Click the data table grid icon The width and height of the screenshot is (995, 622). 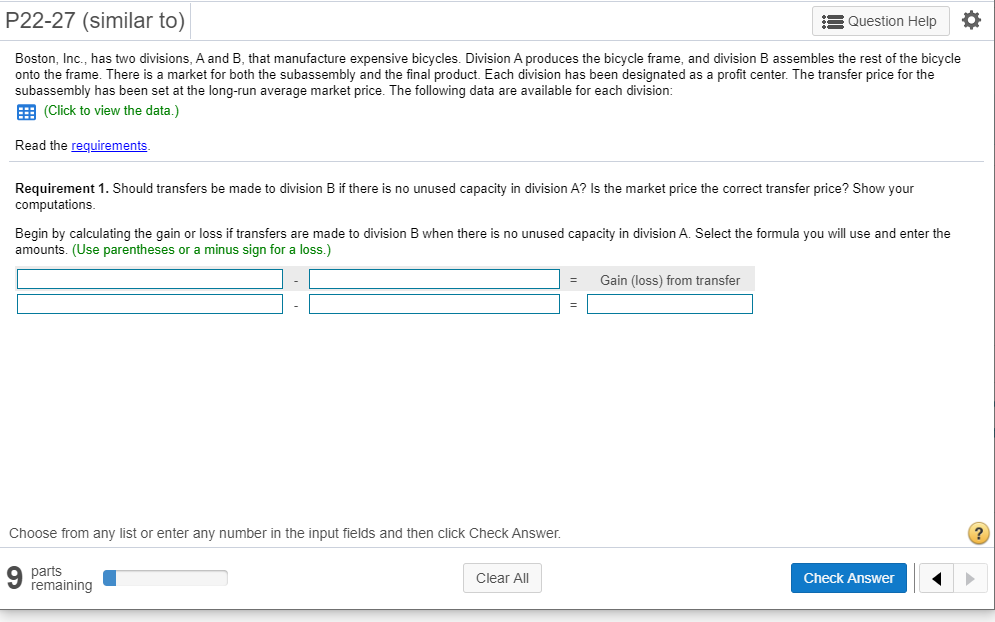pyautogui.click(x=26, y=112)
